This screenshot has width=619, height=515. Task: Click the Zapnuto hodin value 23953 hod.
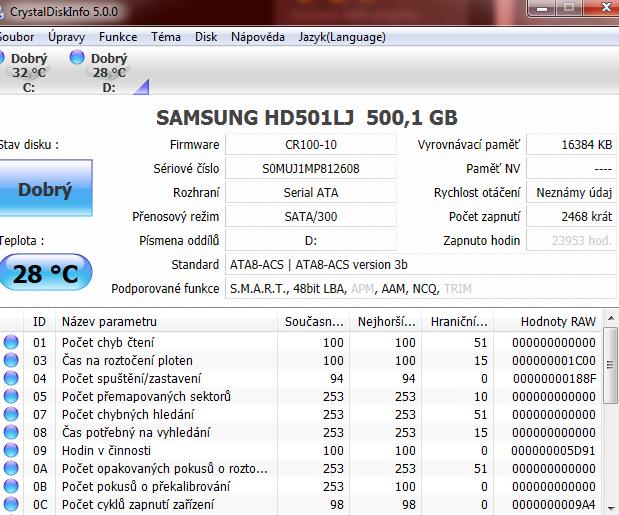(572, 240)
